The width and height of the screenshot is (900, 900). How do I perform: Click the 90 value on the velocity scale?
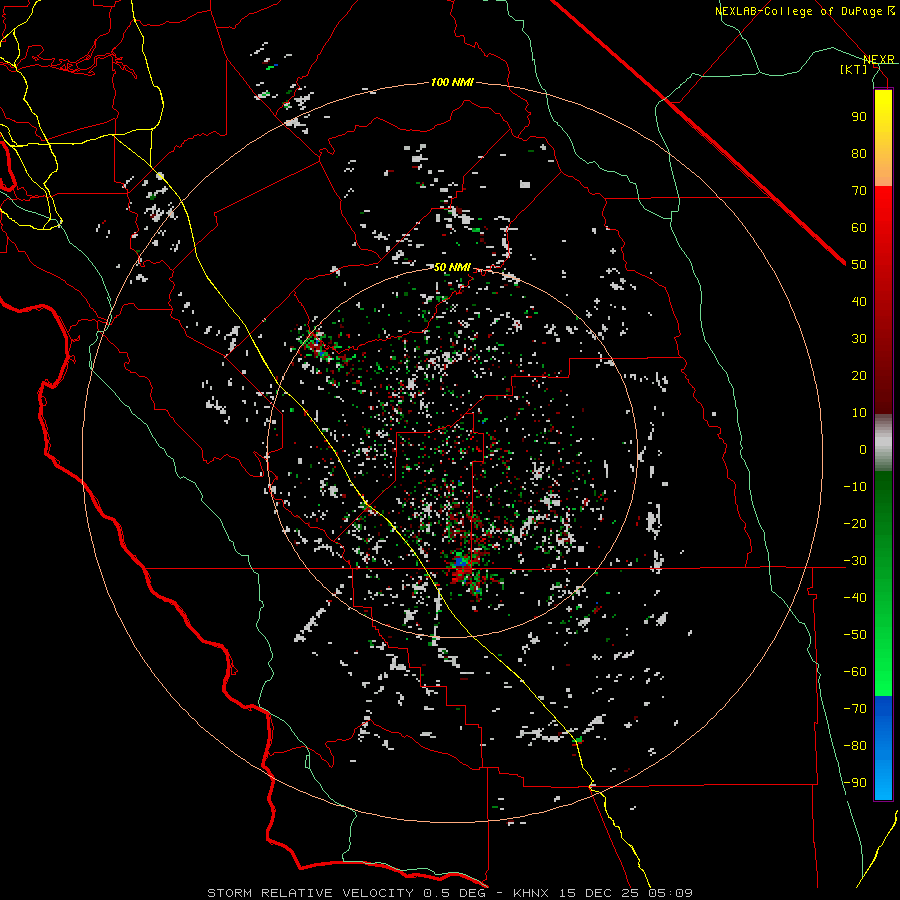tap(859, 117)
